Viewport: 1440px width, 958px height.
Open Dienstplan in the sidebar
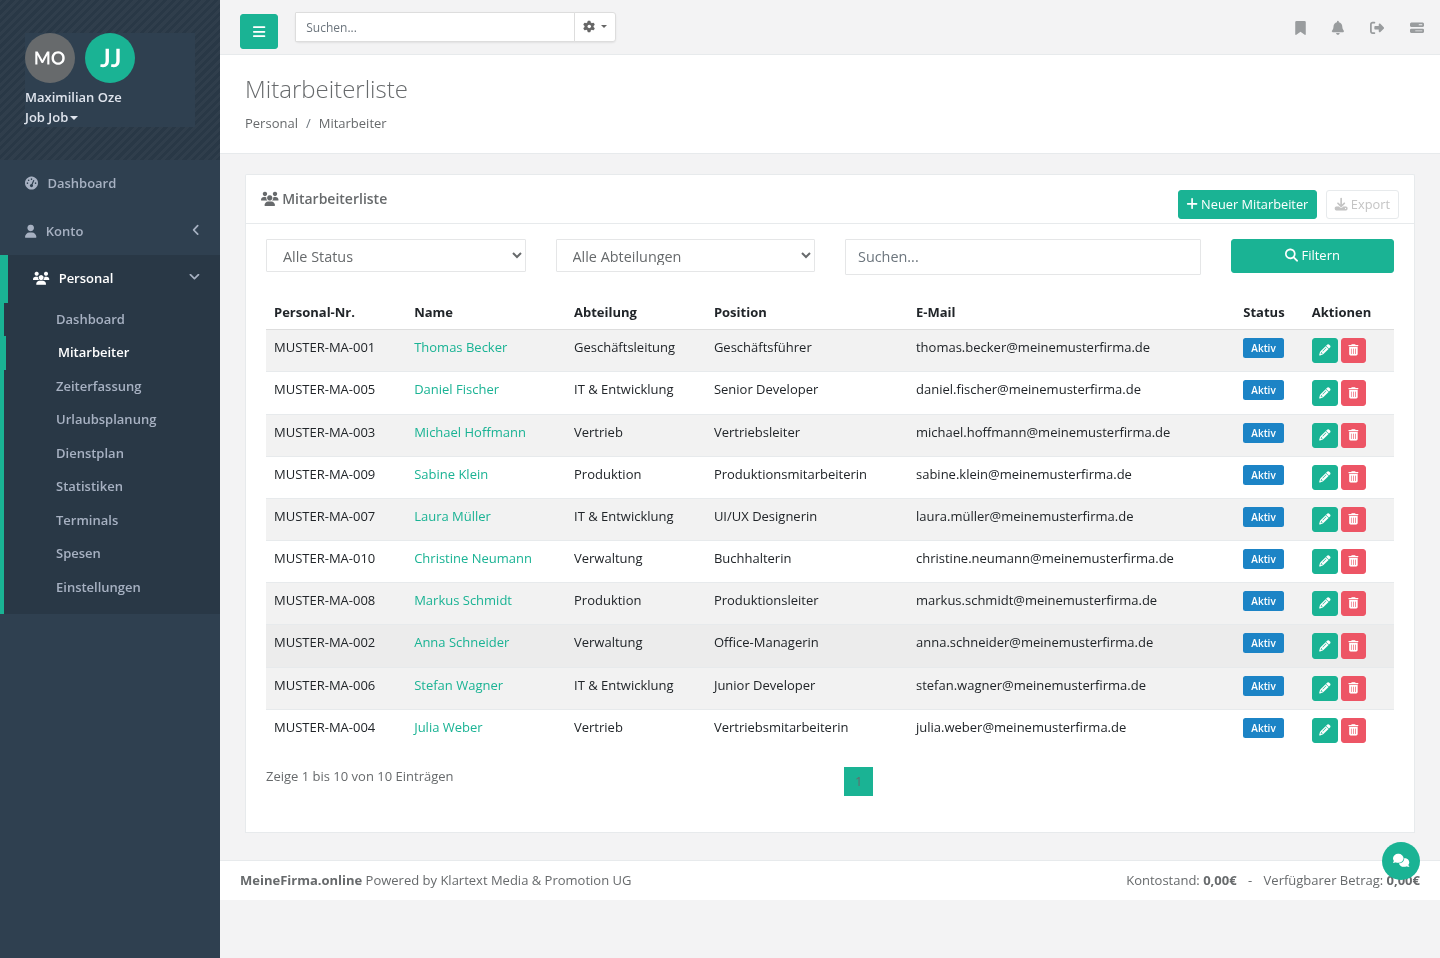pos(90,453)
